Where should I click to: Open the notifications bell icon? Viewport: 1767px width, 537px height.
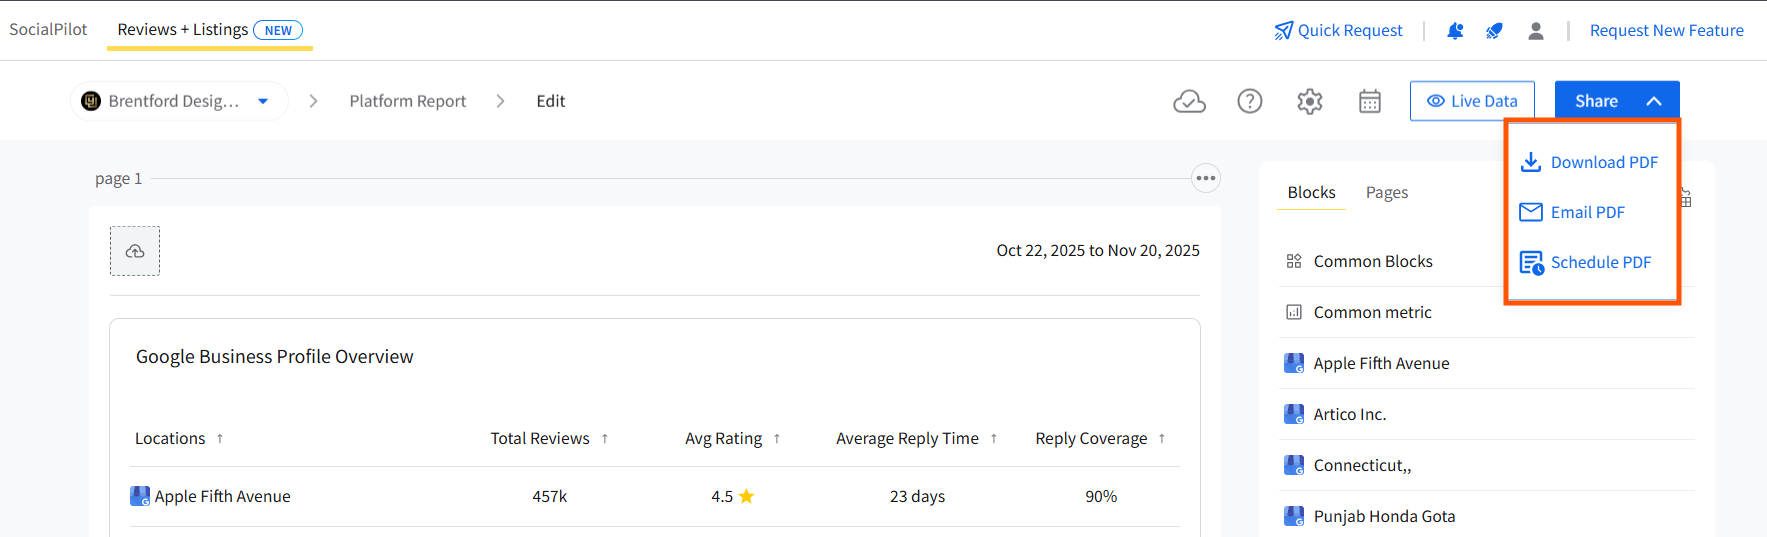click(1455, 31)
